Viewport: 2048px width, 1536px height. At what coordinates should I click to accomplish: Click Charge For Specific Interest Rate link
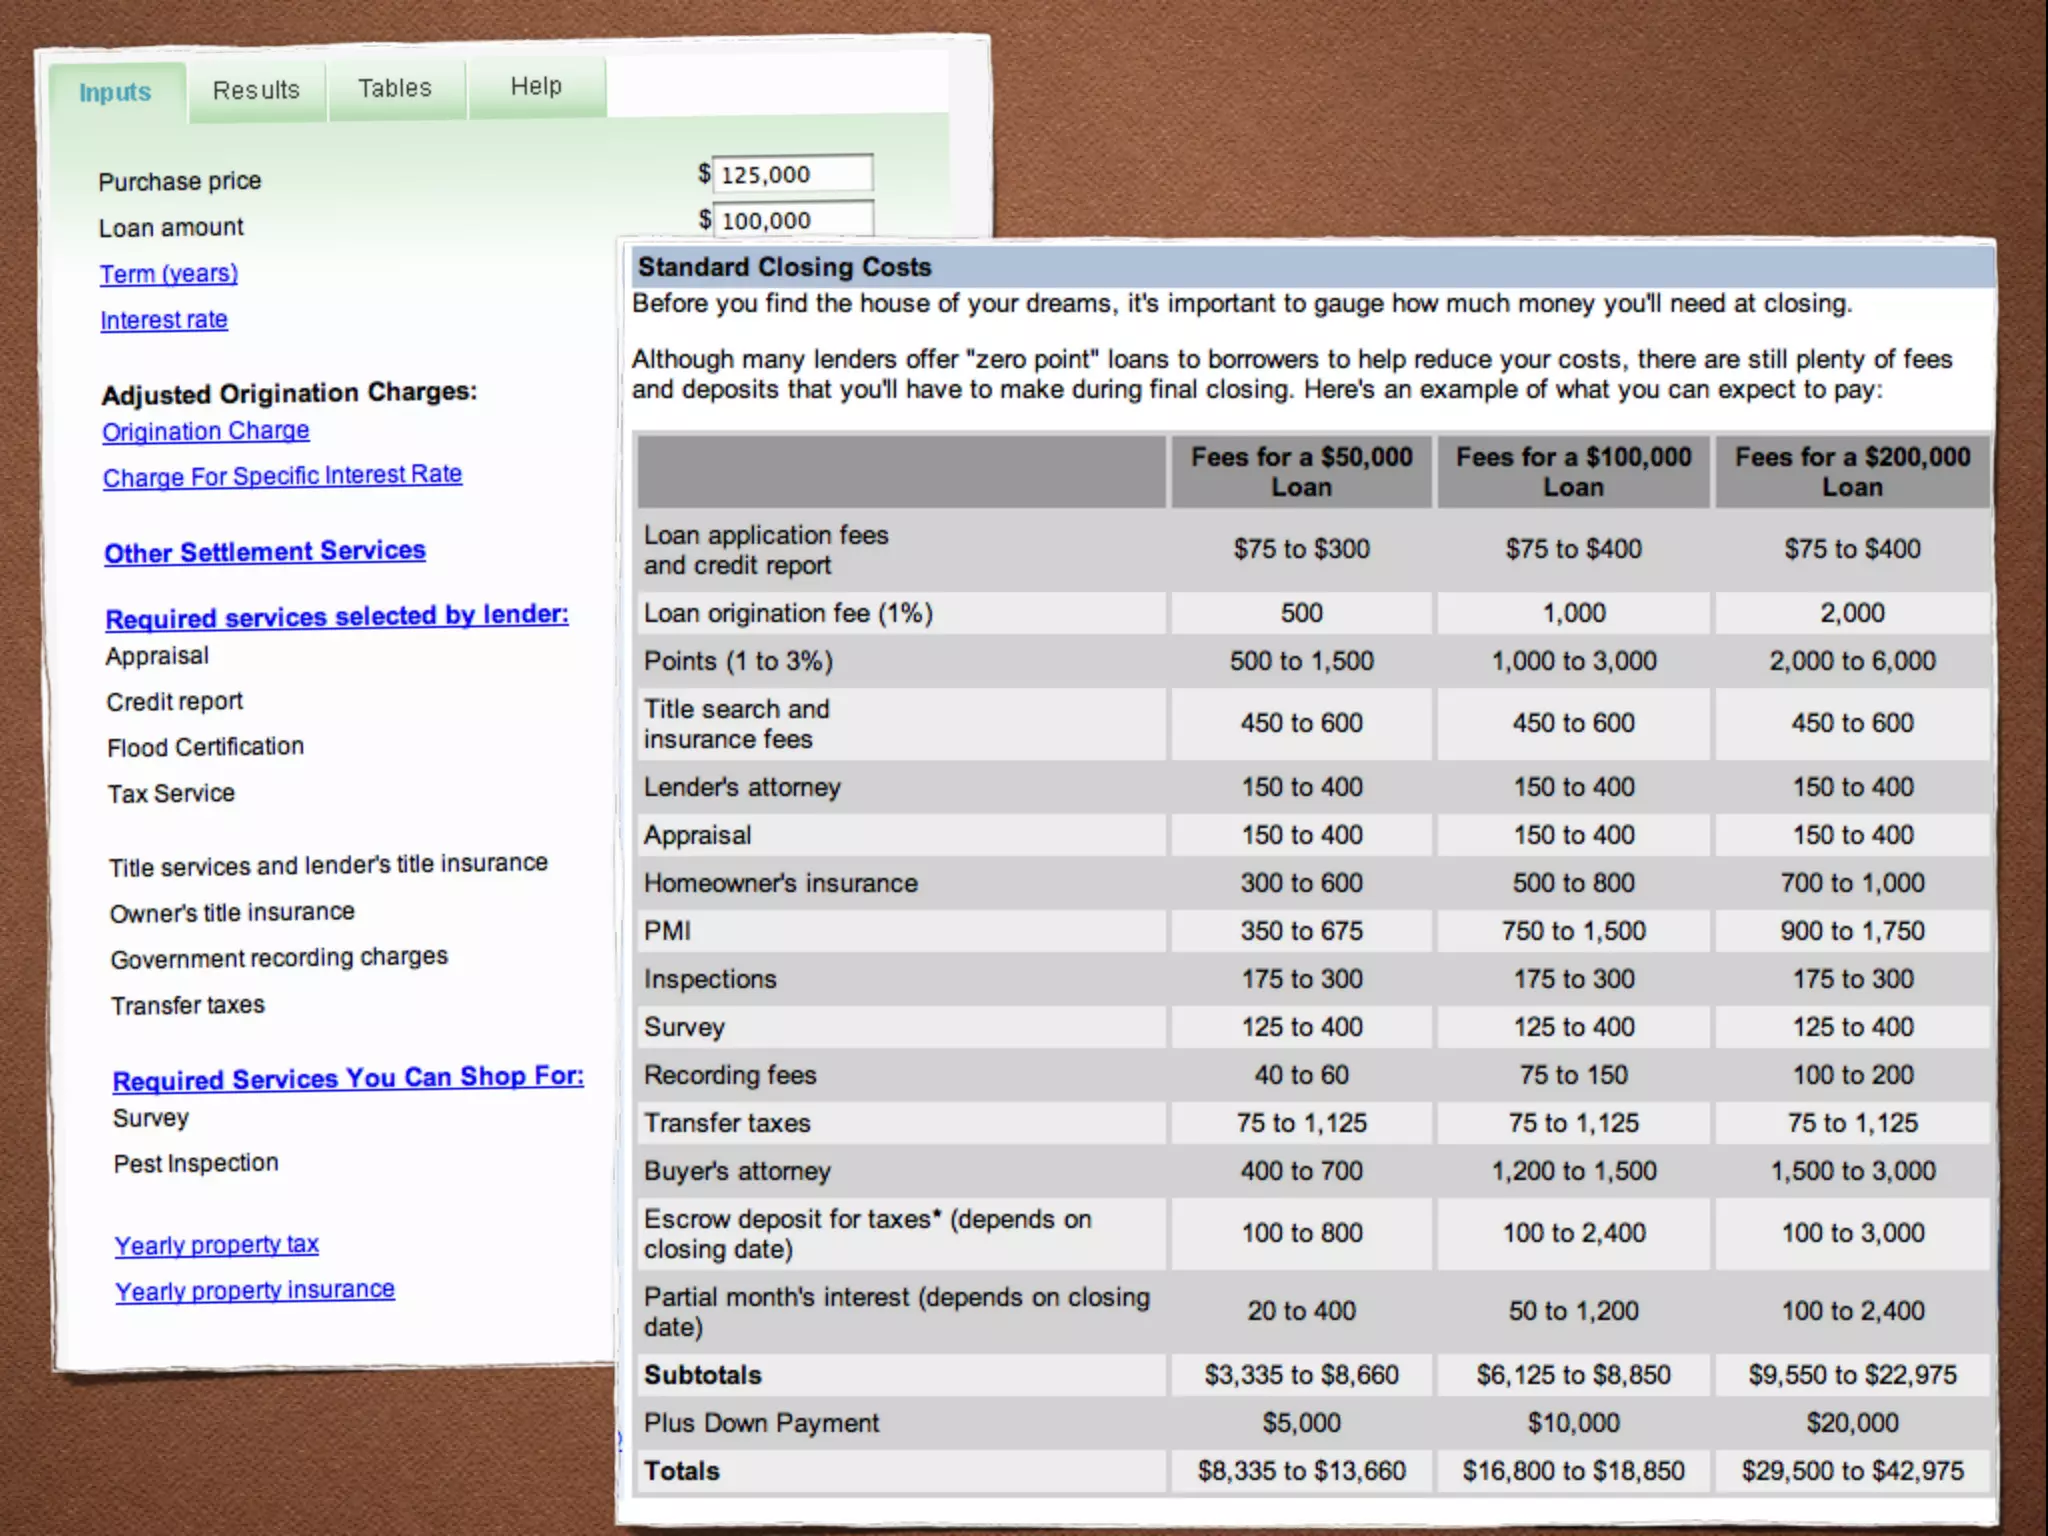(x=282, y=476)
